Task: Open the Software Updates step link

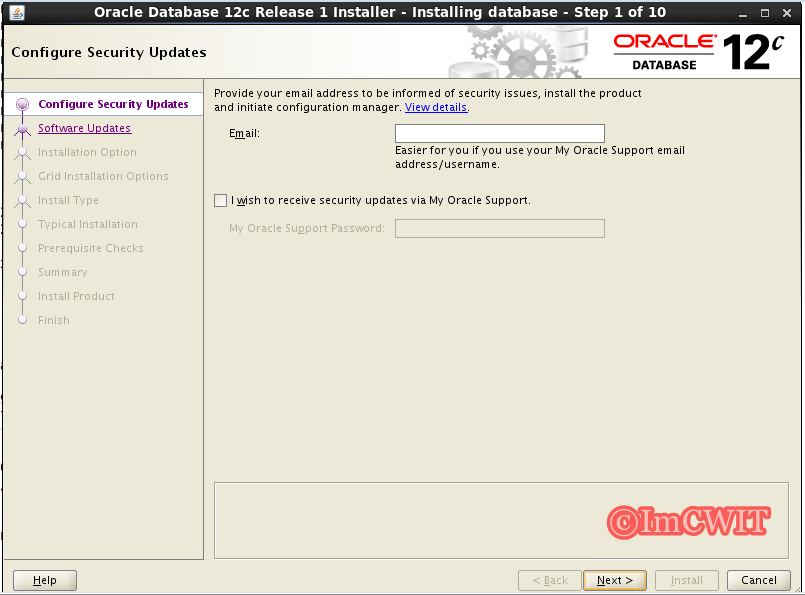Action: [x=85, y=128]
